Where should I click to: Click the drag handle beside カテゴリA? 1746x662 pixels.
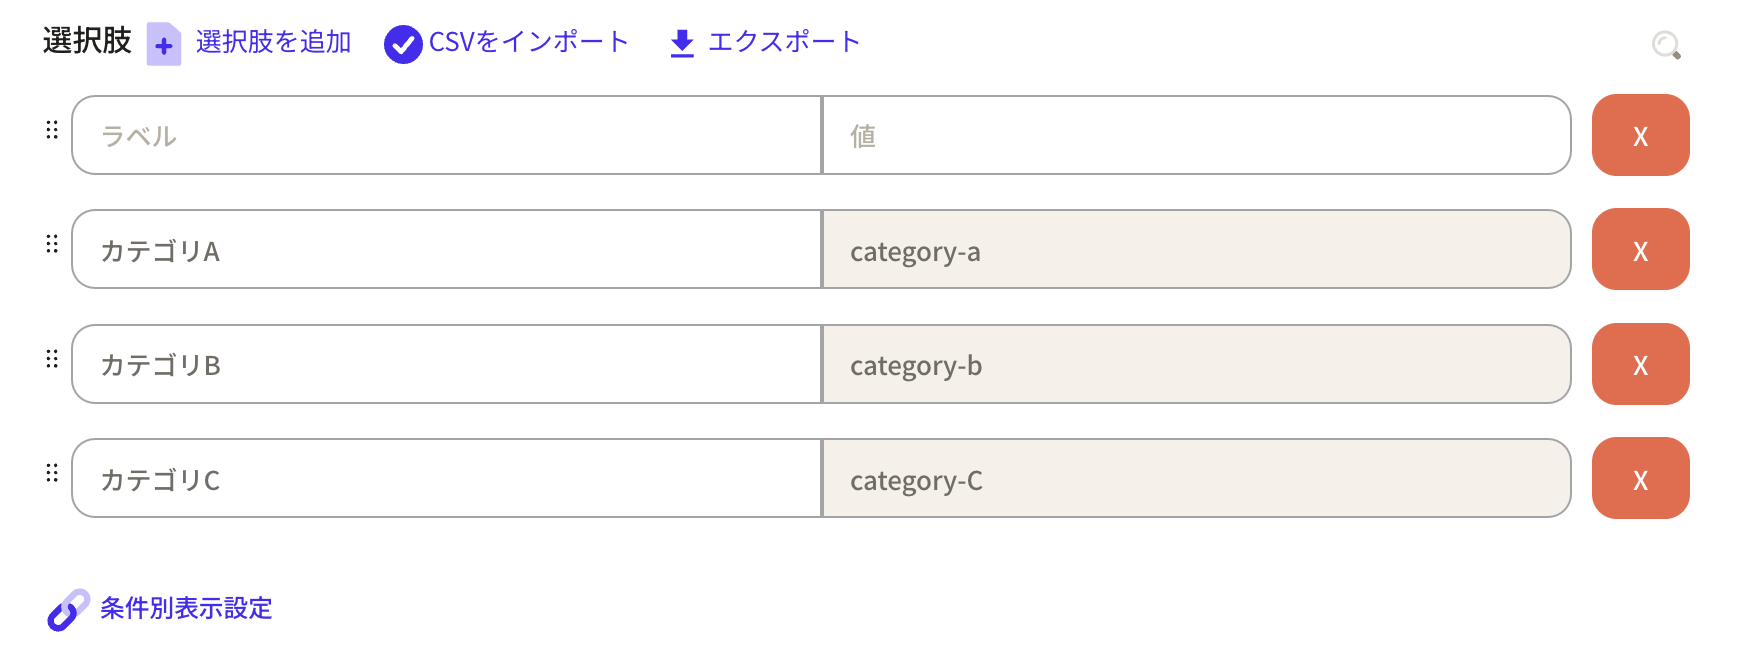[52, 244]
